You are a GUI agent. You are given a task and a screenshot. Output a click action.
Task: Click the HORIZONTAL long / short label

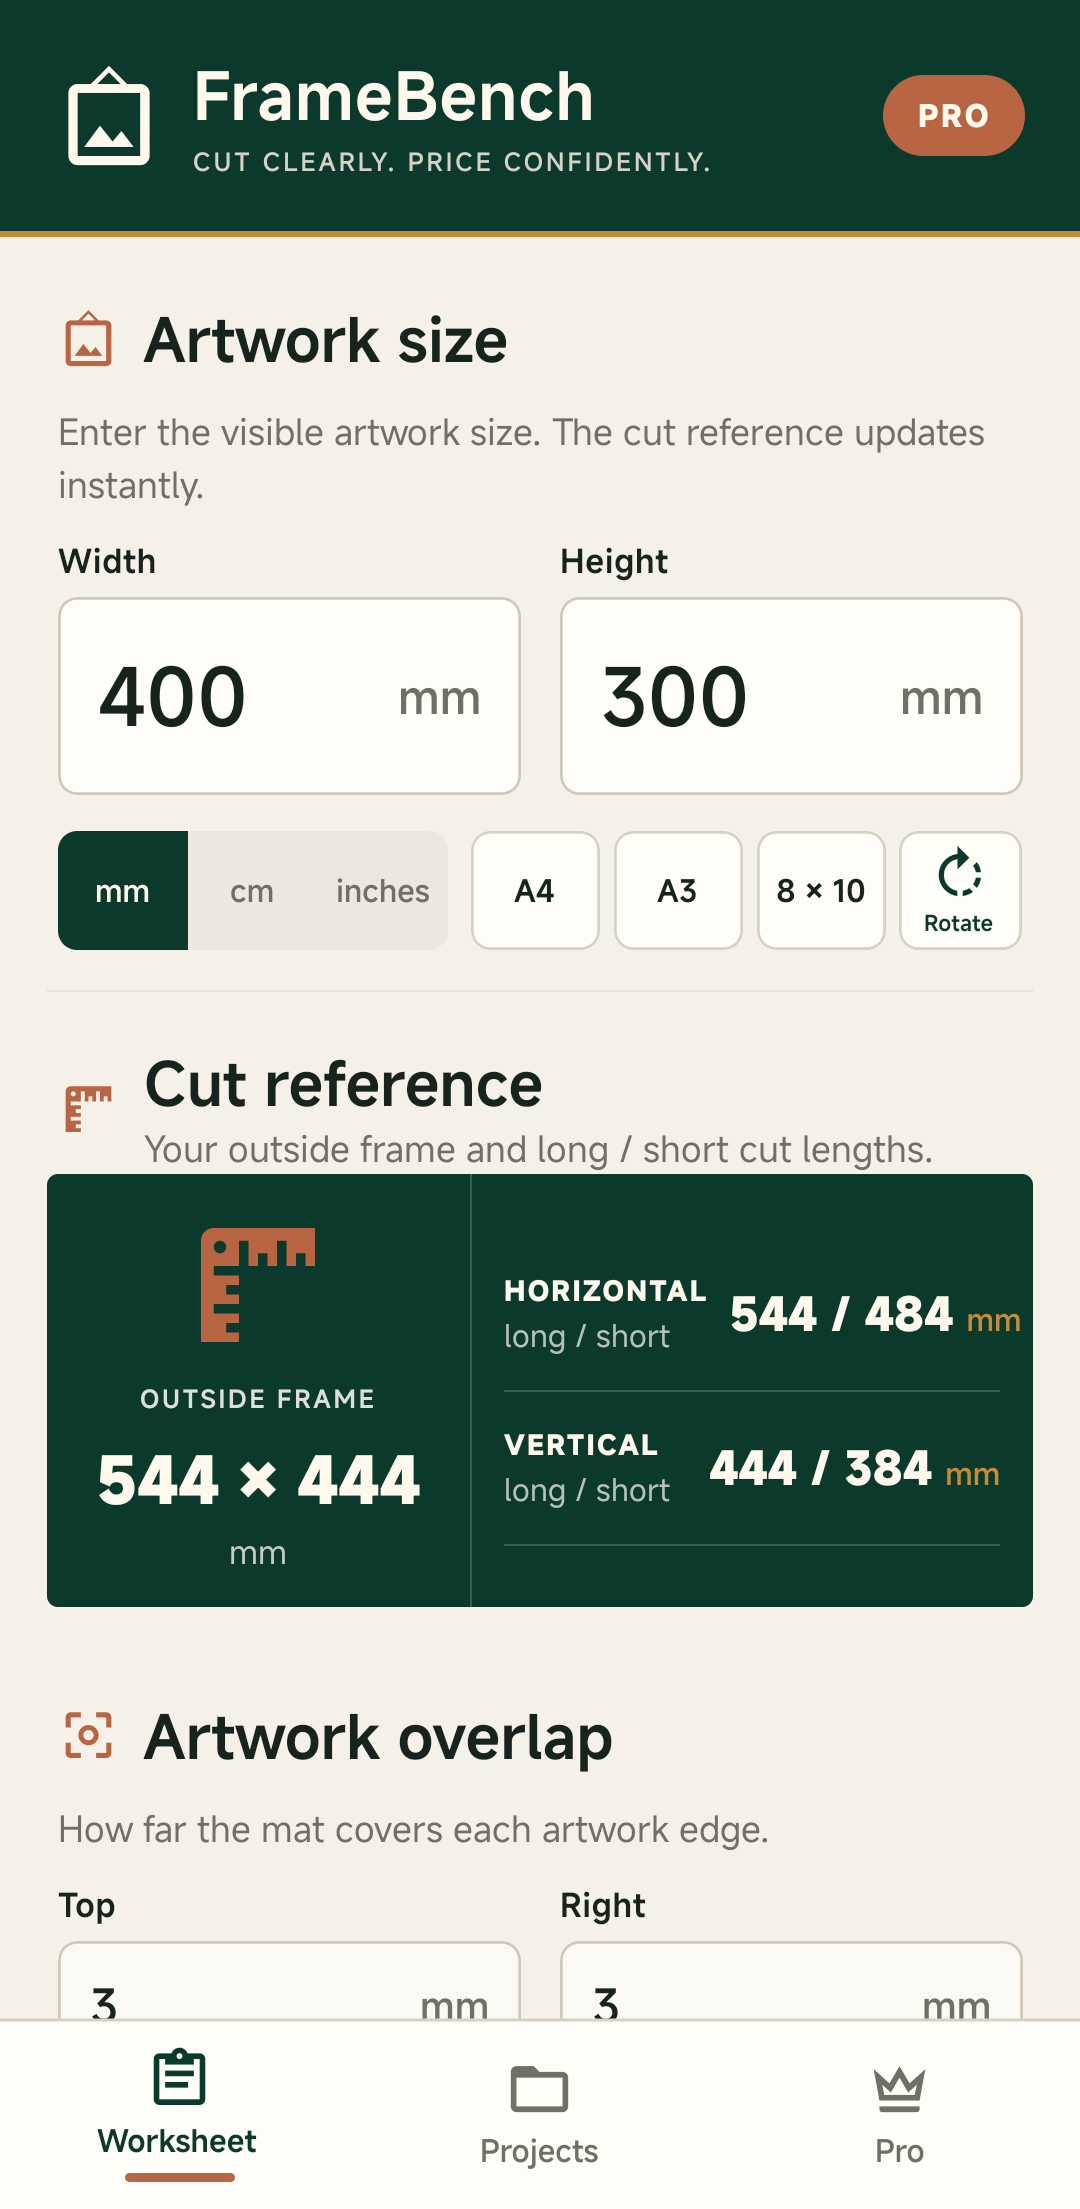(604, 1314)
